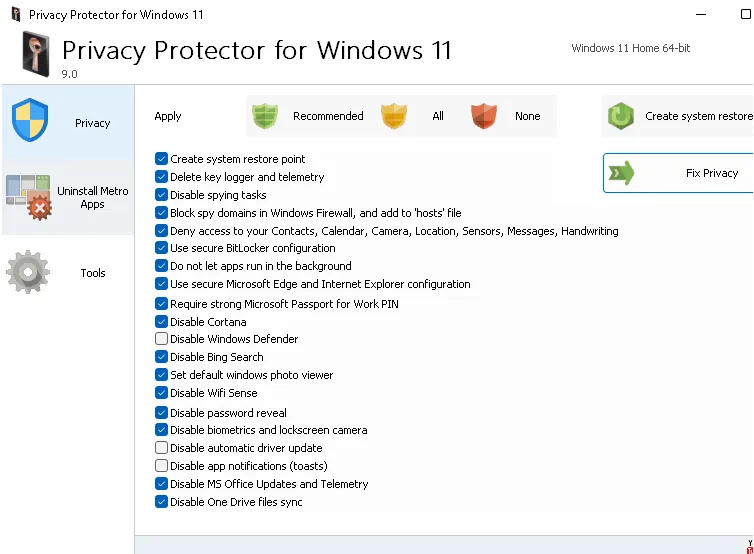Click the Fix Privacy green arrow icon
The height and width of the screenshot is (554, 754).
(x=622, y=174)
